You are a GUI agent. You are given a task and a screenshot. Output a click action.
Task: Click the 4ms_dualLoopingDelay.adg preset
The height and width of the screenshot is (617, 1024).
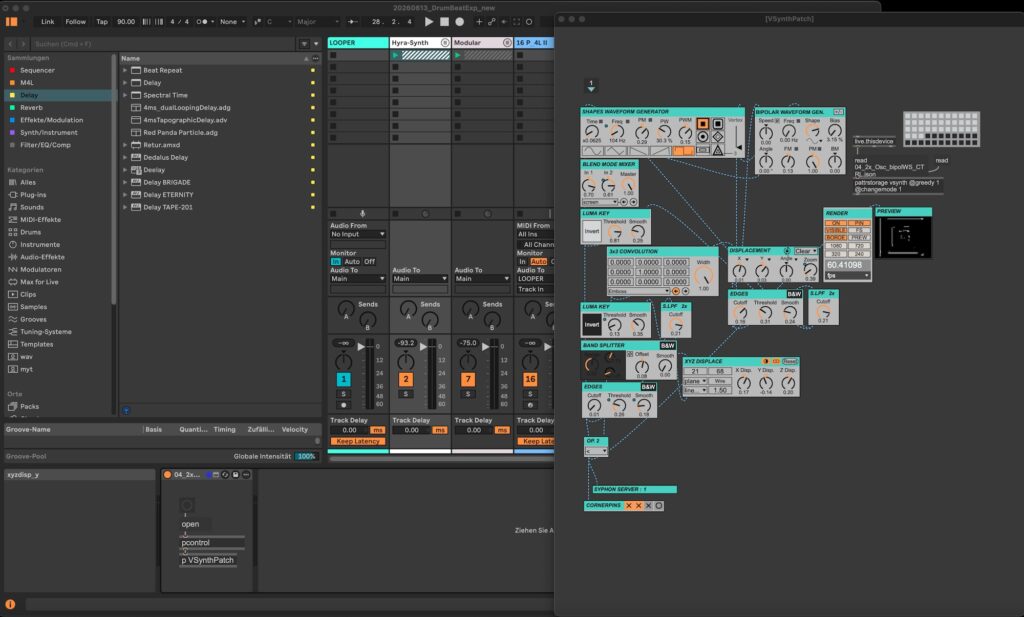tap(186, 108)
